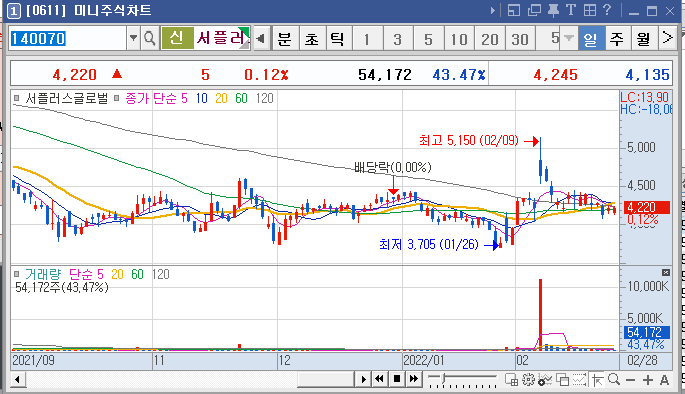Click the 20-day moving average label in price legend
The width and height of the screenshot is (685, 394).
pos(221,98)
